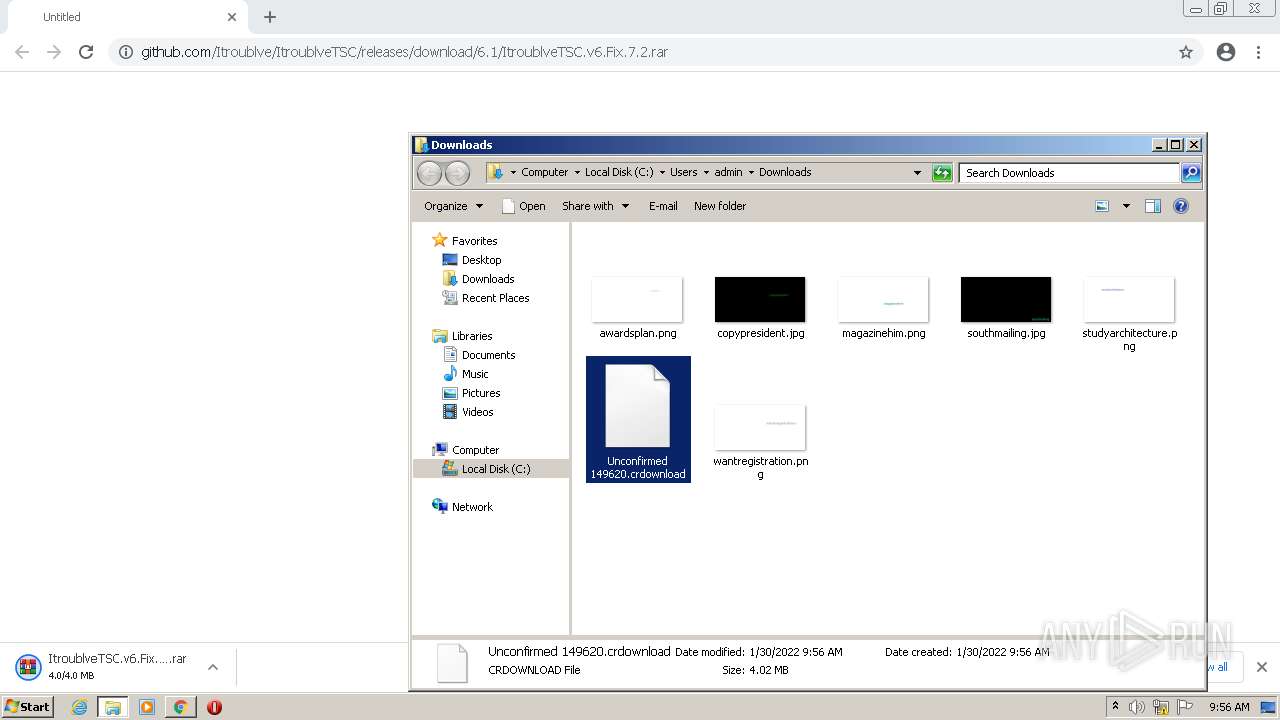Click Chrome back navigation arrow
The image size is (1280, 720).
(x=22, y=52)
